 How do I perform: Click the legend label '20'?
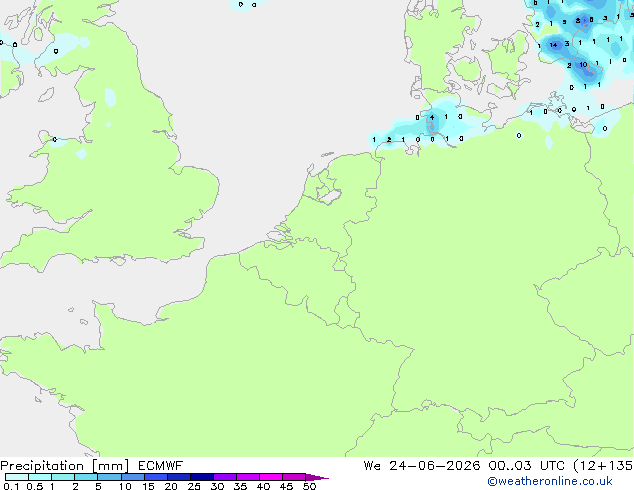[171, 486]
